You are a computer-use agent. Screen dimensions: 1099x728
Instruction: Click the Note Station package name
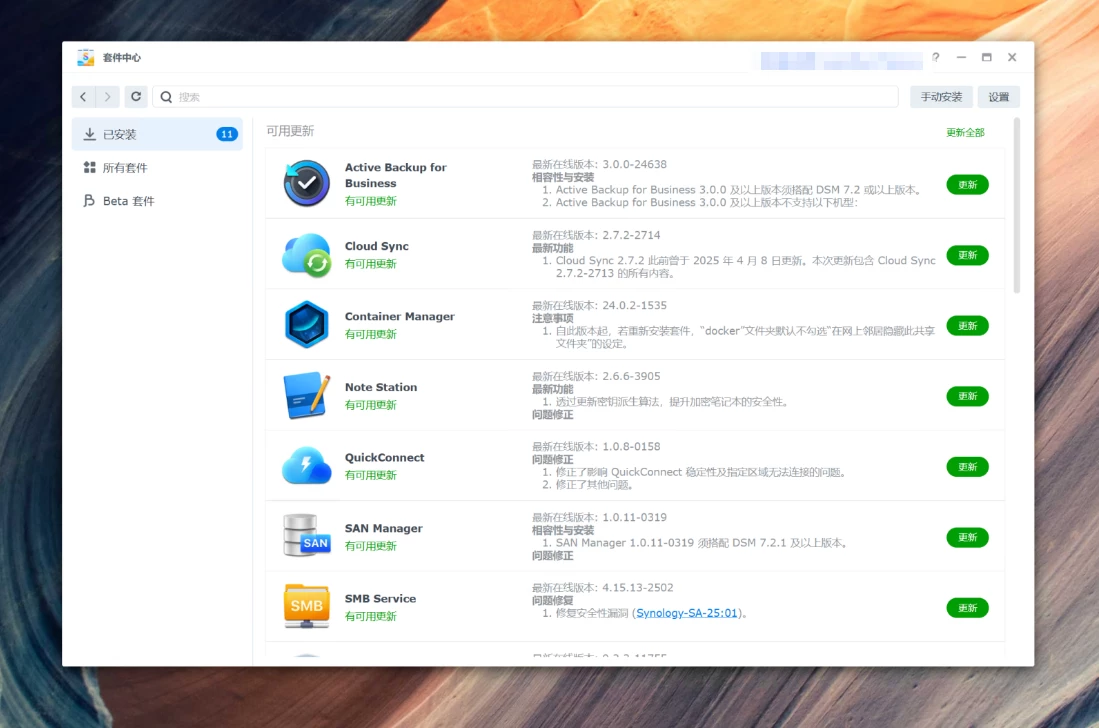(x=381, y=387)
